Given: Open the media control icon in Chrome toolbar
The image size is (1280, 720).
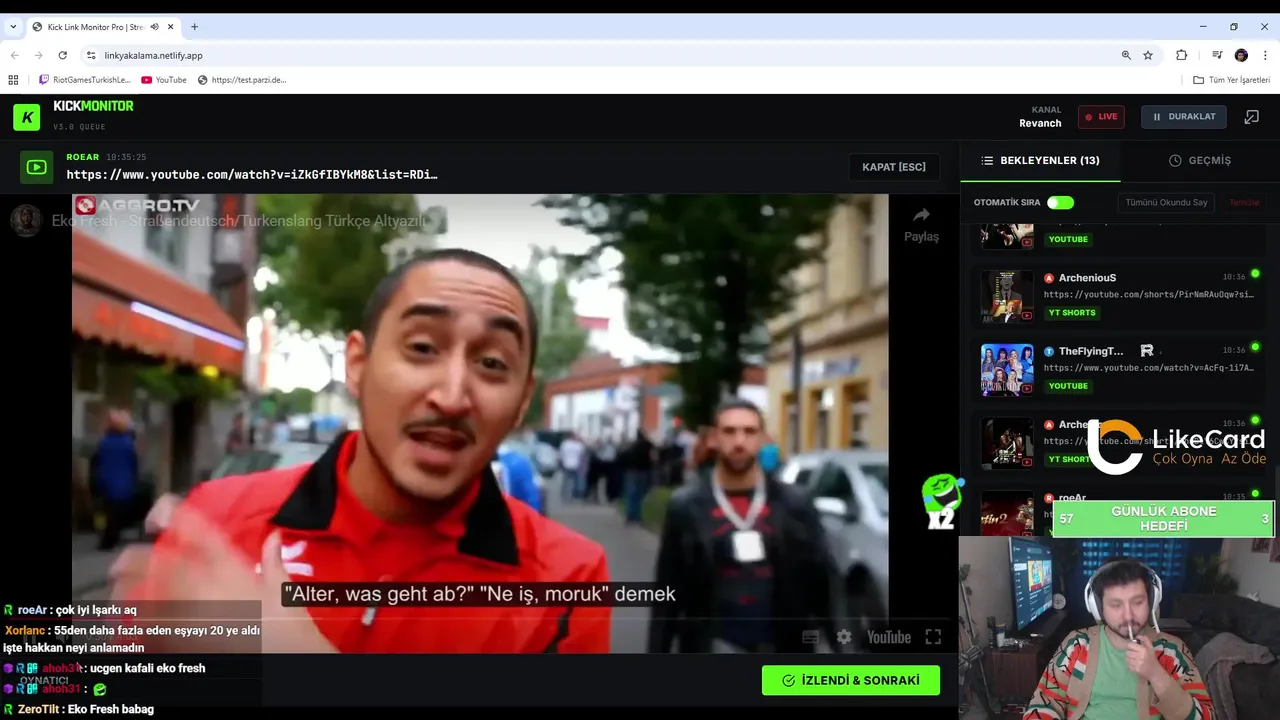Looking at the screenshot, I should pyautogui.click(x=1217, y=55).
